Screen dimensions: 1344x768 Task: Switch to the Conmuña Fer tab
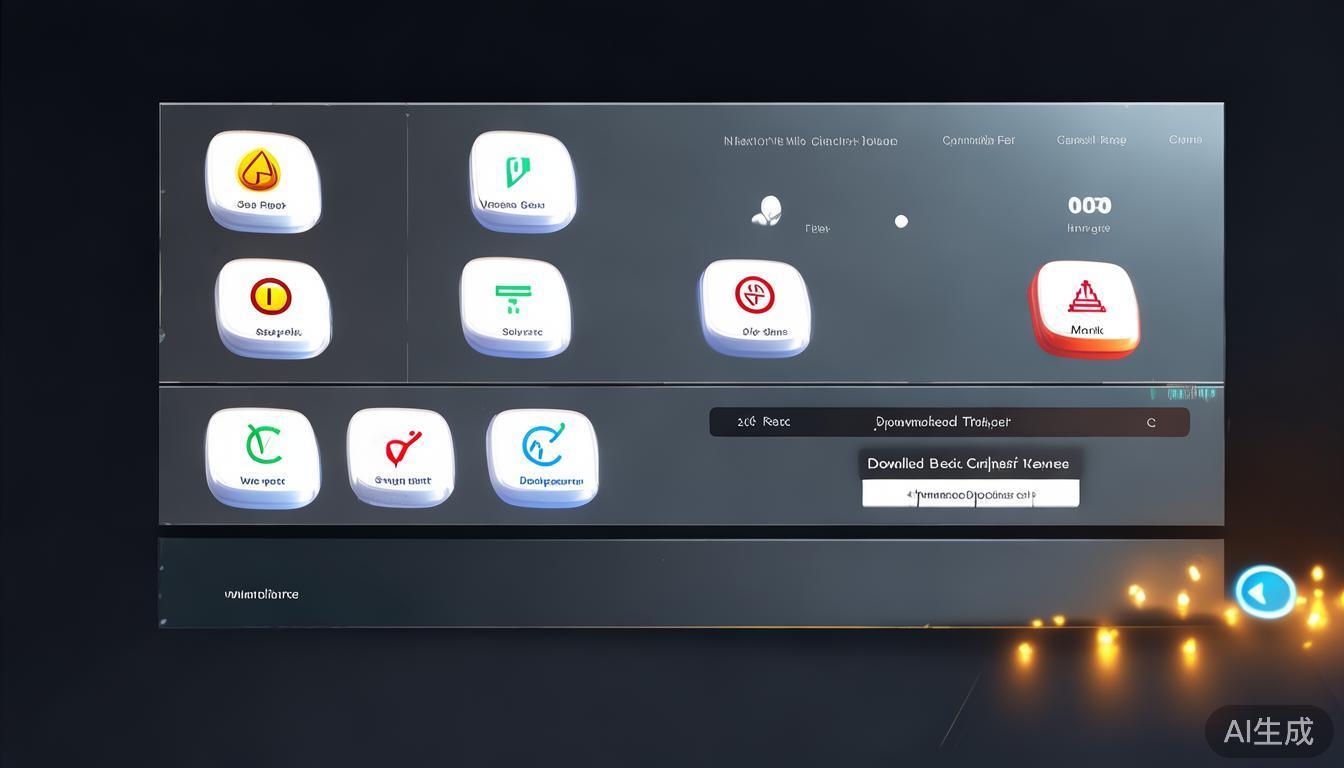[978, 140]
